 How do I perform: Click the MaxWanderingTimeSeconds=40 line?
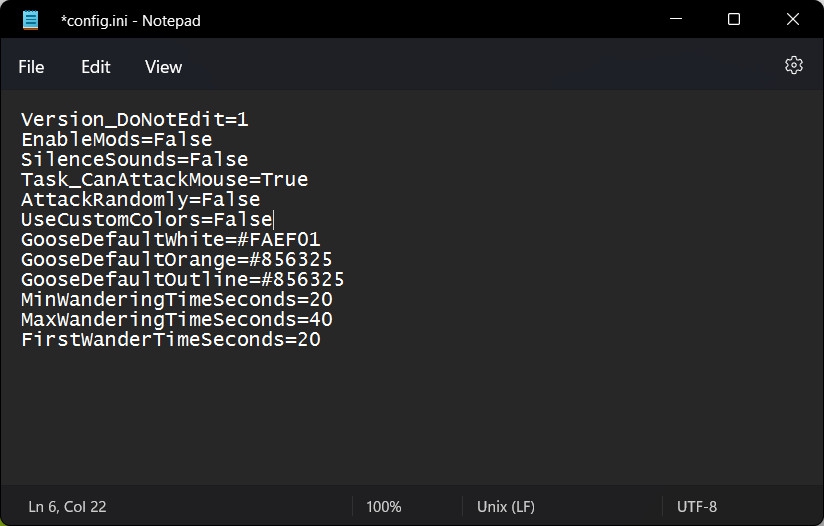[176, 320]
